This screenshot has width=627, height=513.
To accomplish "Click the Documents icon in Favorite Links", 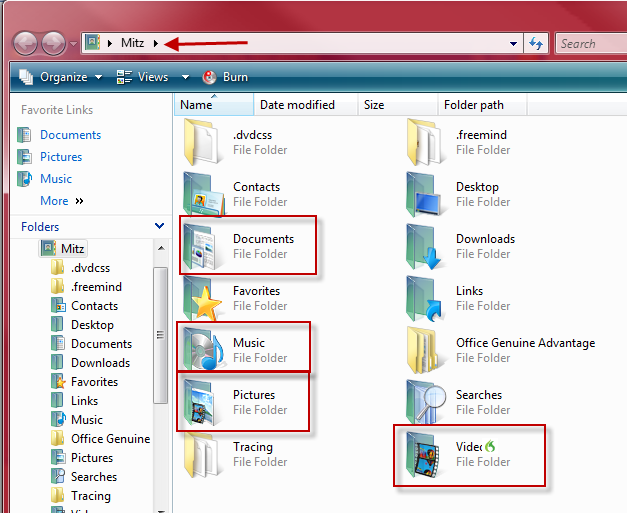I will coord(24,135).
